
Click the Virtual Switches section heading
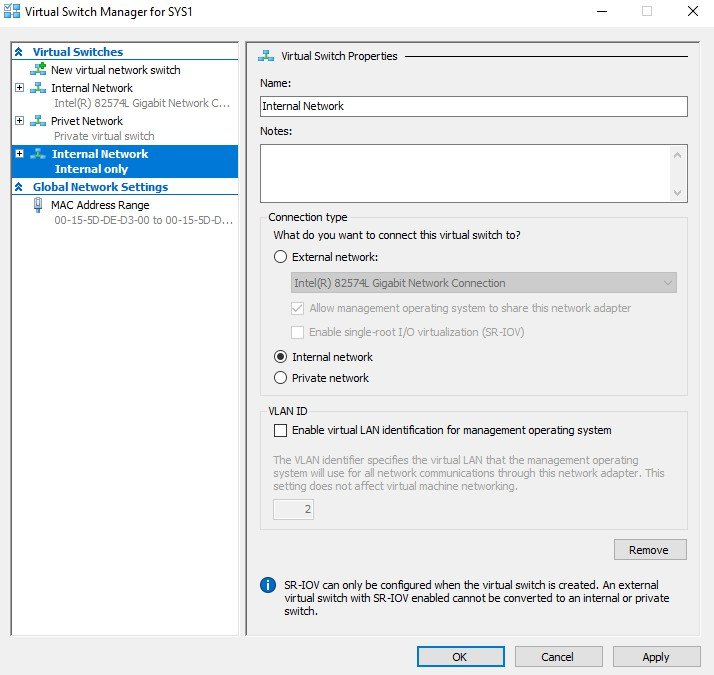pyautogui.click(x=78, y=52)
